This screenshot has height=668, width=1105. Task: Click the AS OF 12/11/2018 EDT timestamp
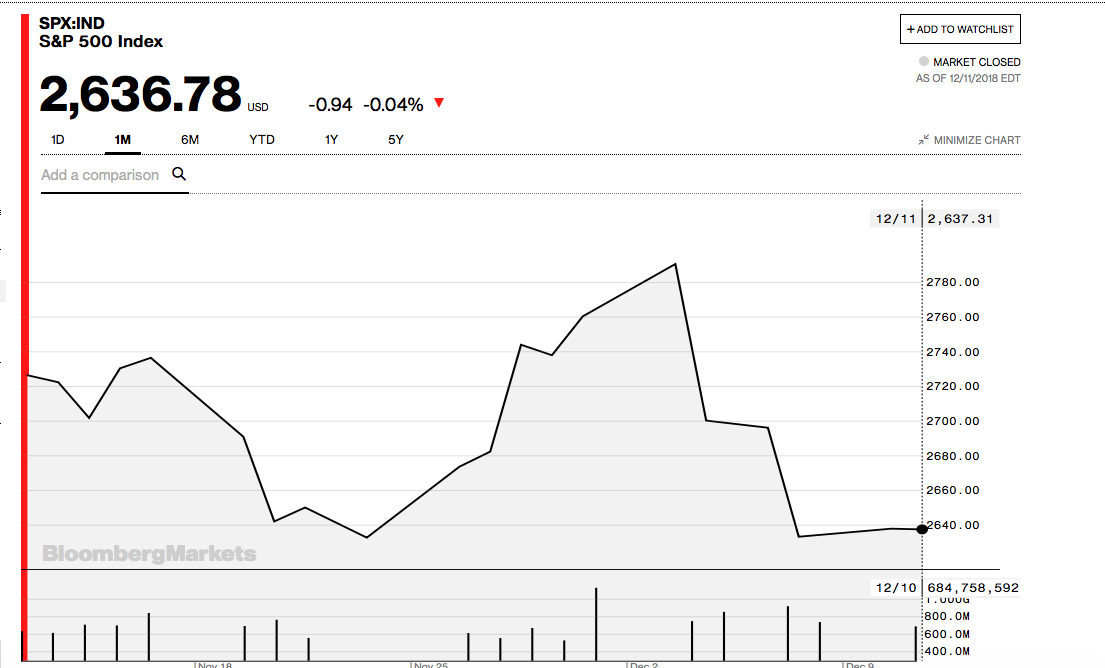pos(968,78)
